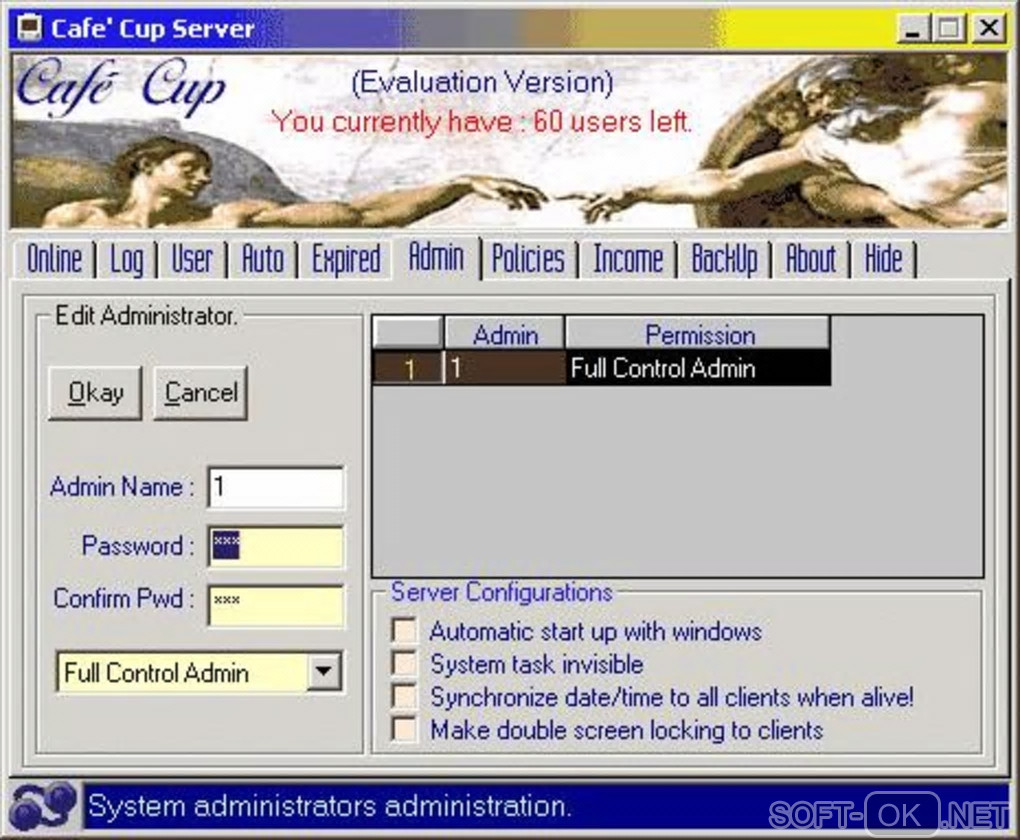Image resolution: width=1020 pixels, height=840 pixels.
Task: Click the Café Cup logo in banner
Action: (121, 85)
